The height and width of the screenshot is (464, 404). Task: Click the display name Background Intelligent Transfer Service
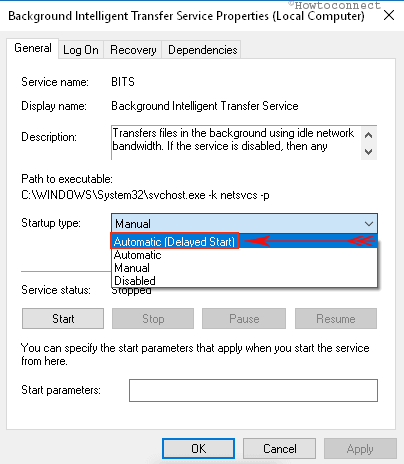205,106
